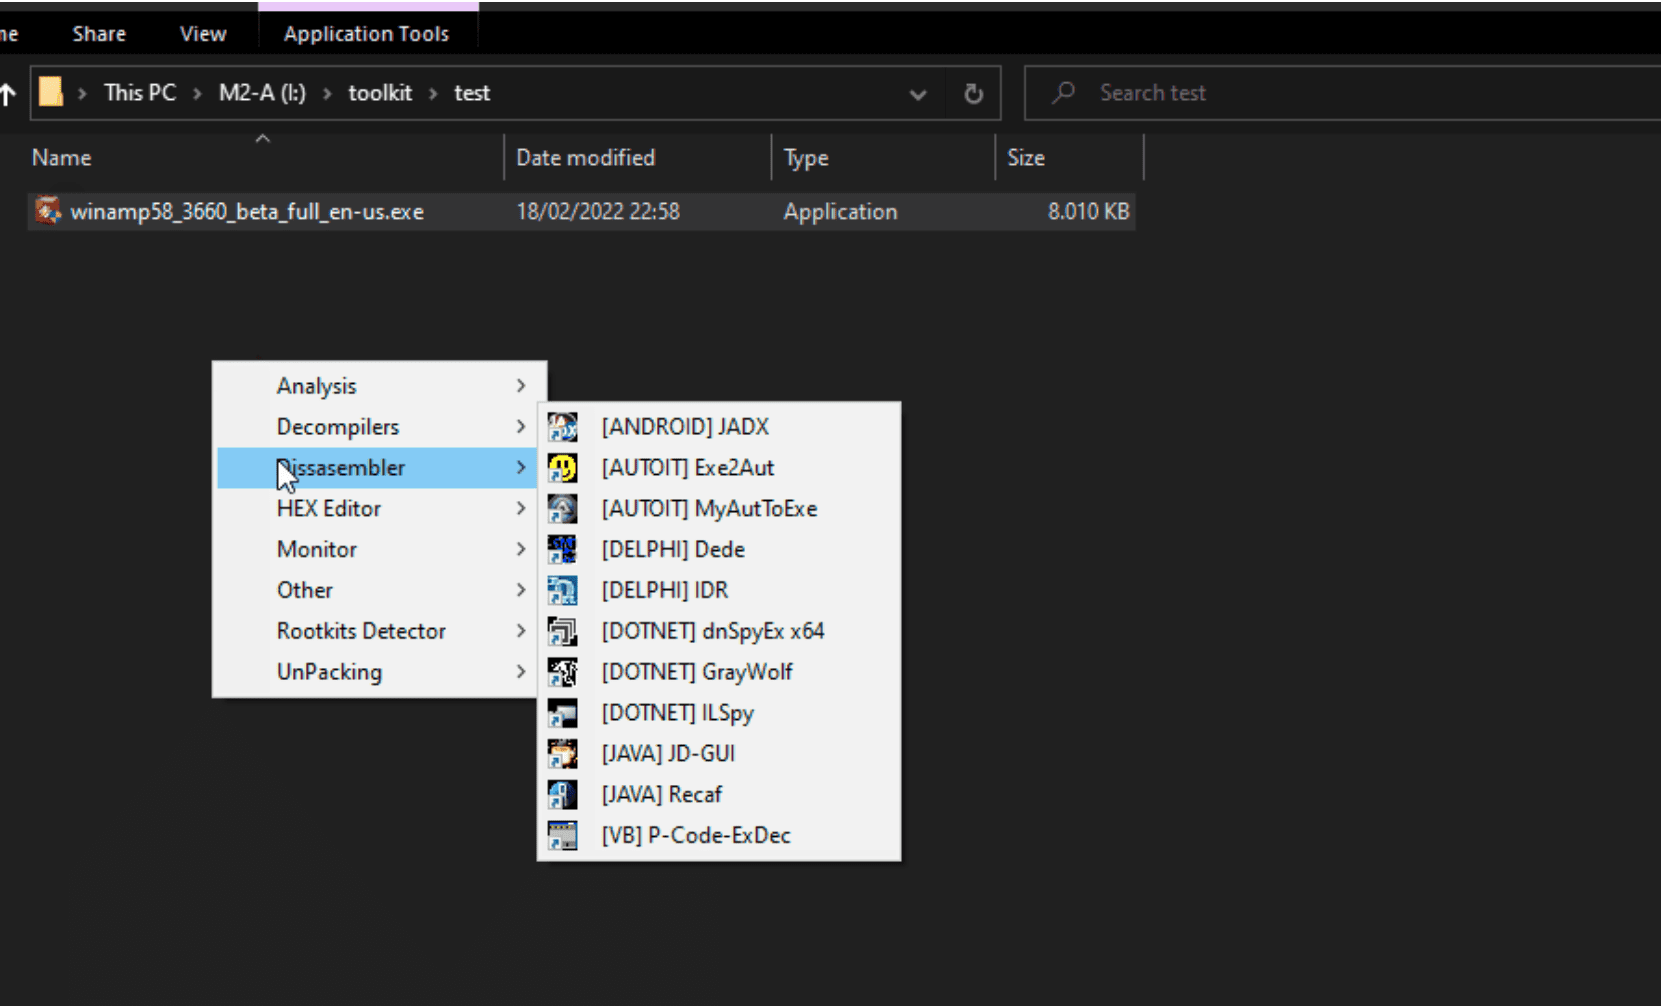Choose the MyAutToExe icon

pos(563,509)
